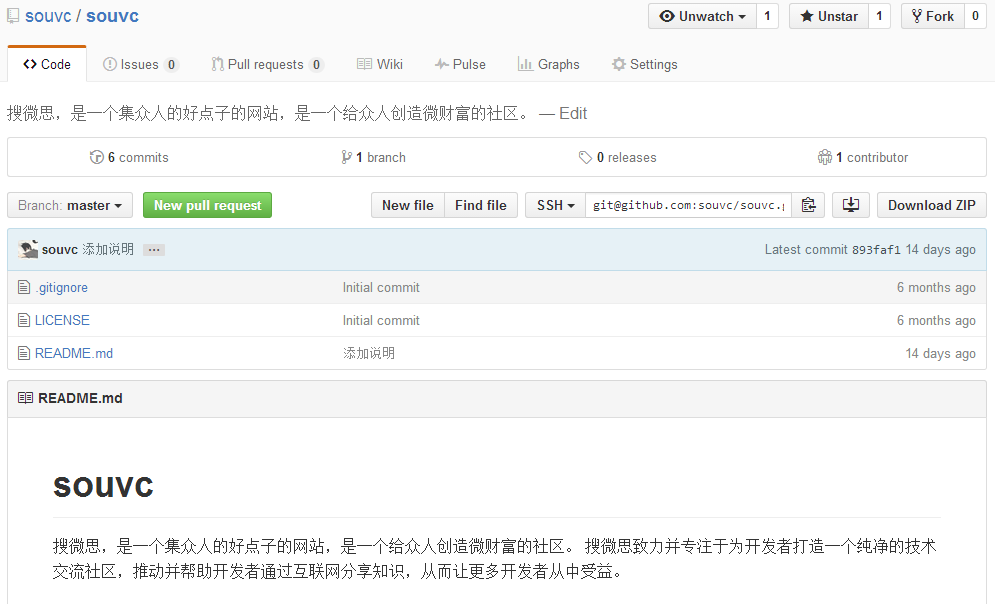Click the README.md header book icon
Viewport: 995px width, 604px height.
tap(25, 398)
